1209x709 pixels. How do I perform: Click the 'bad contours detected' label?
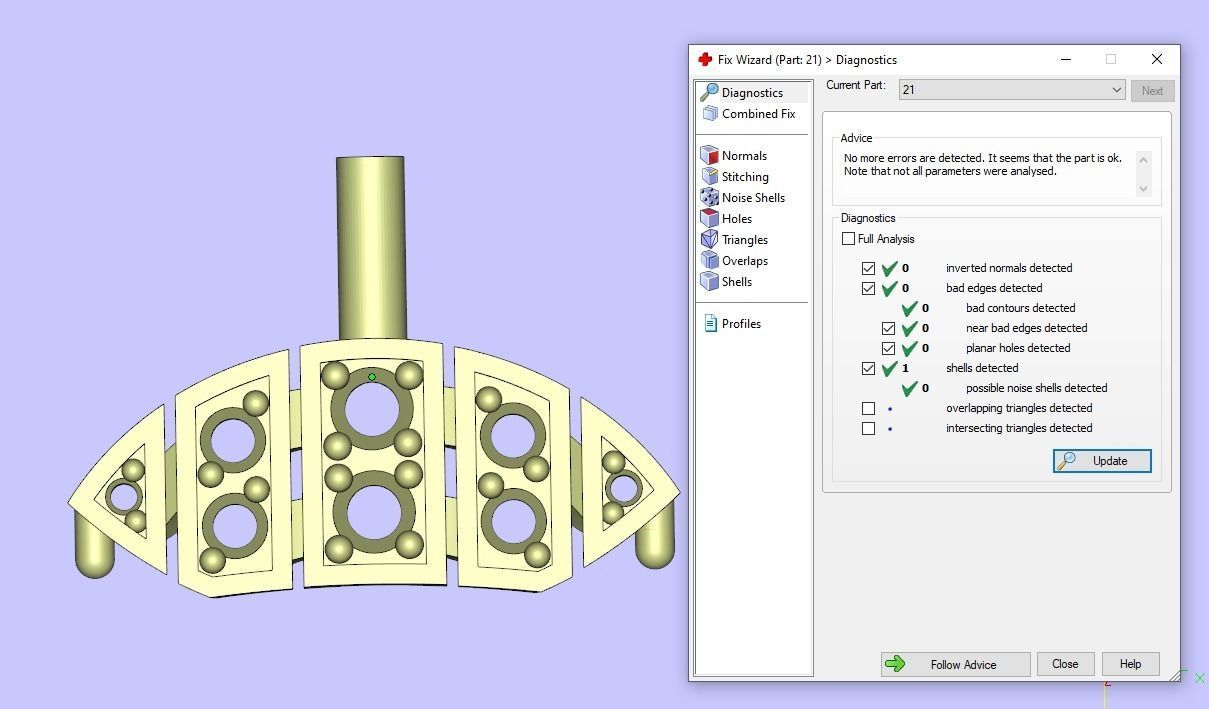coord(1020,308)
